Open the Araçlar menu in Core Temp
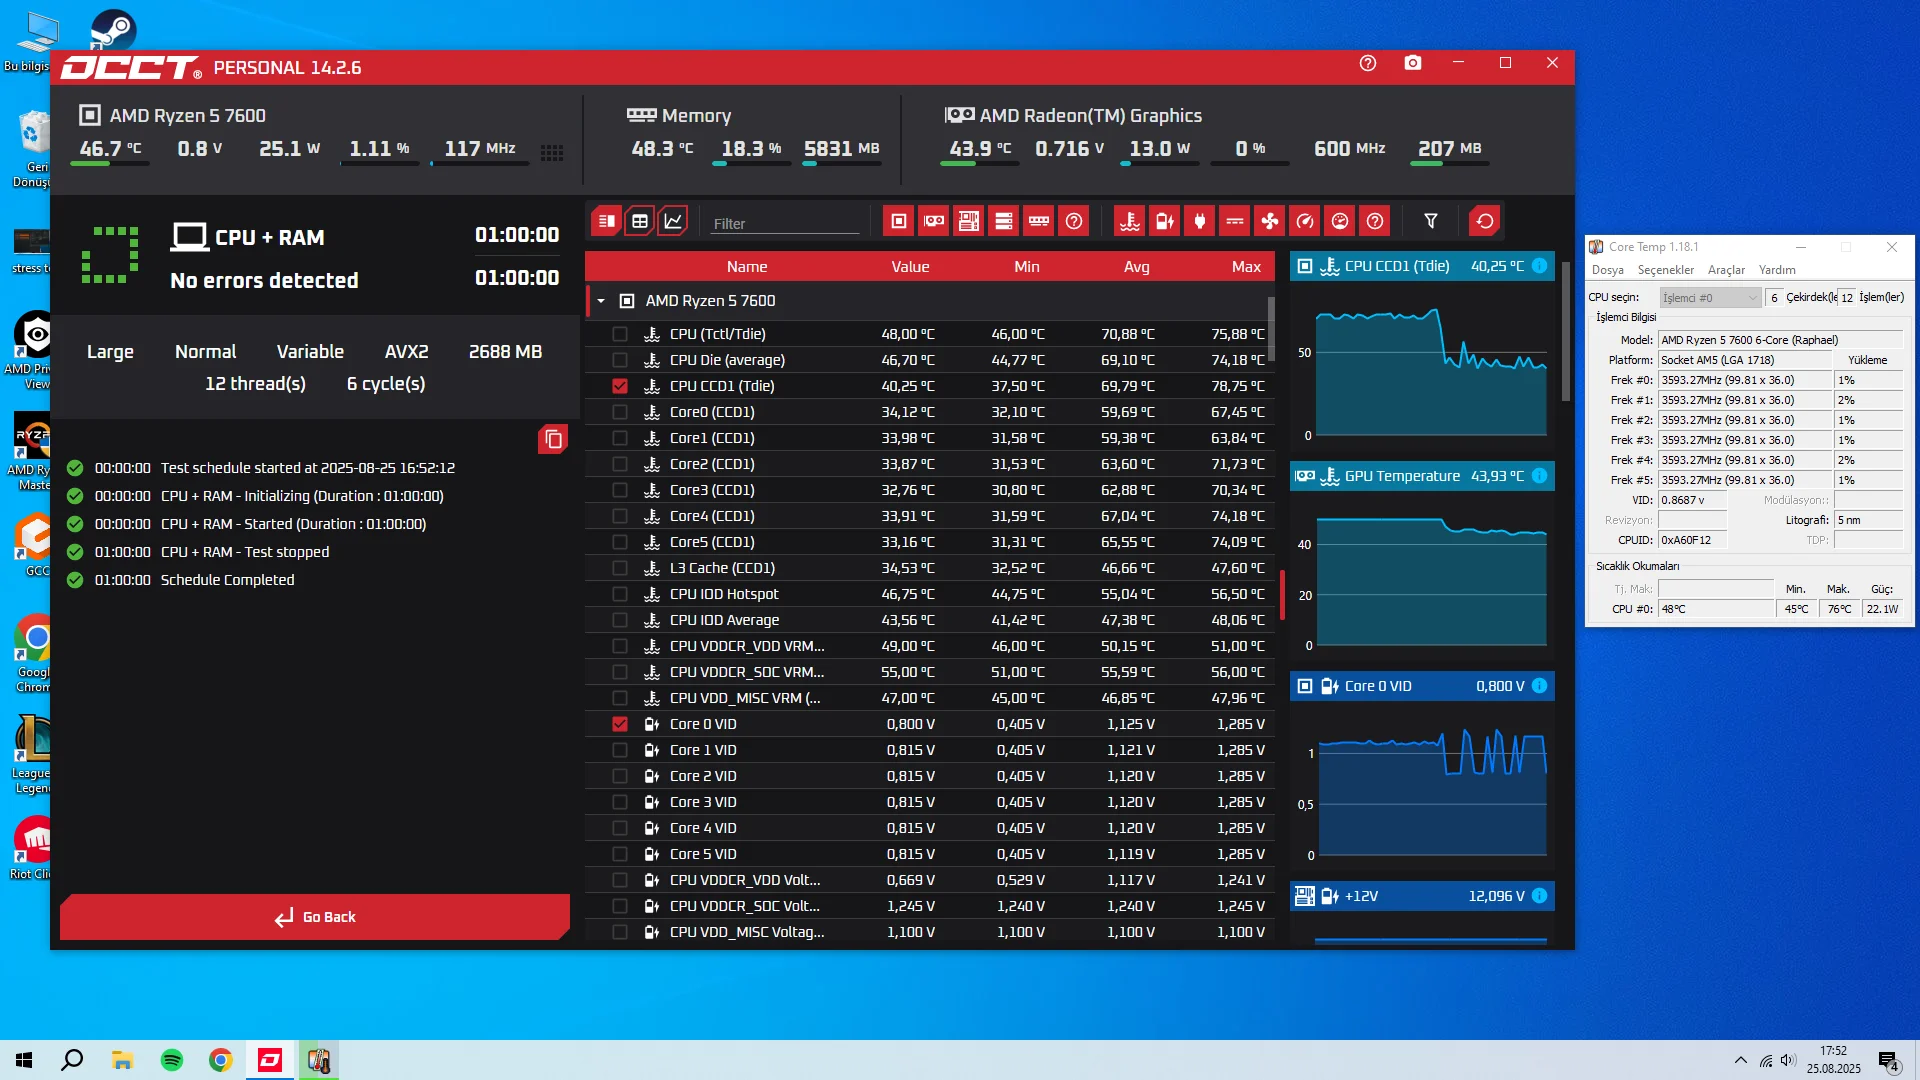The width and height of the screenshot is (1920, 1080). coord(1726,270)
